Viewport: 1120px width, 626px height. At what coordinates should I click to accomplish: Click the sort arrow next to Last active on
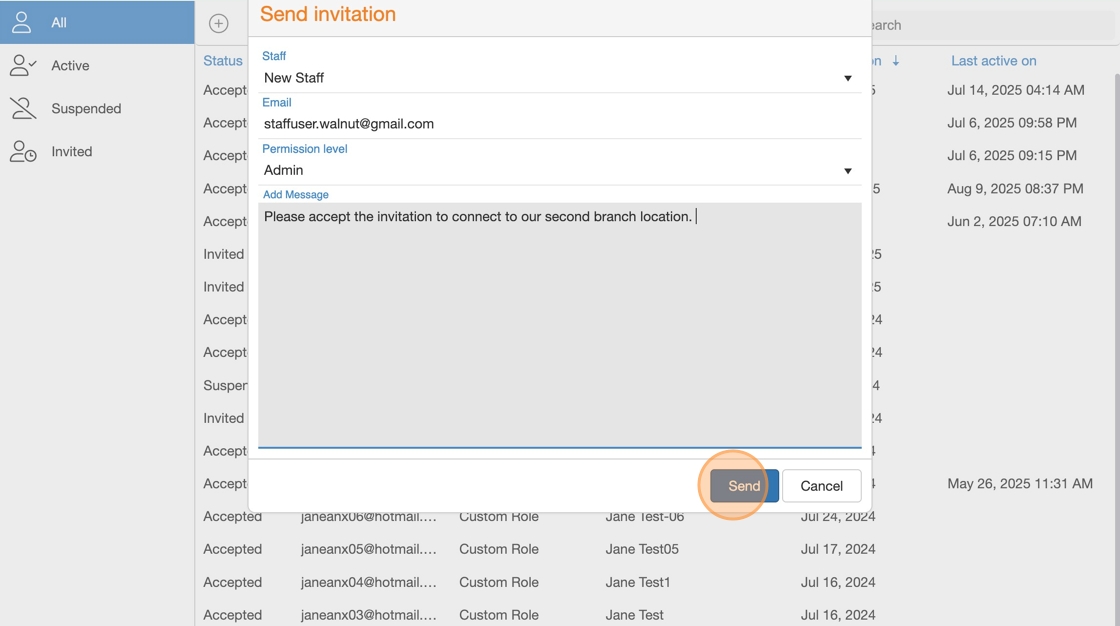895,61
